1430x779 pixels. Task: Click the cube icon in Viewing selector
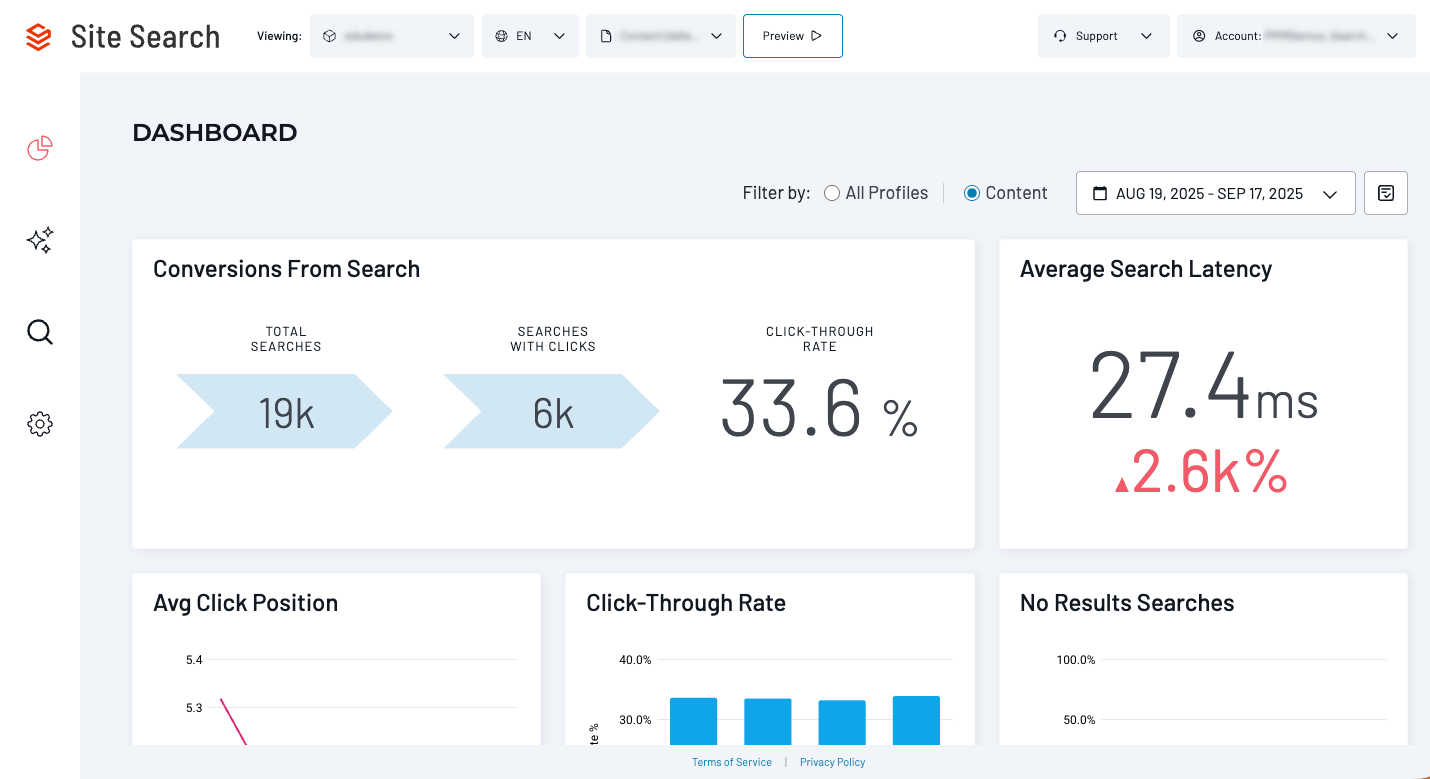pos(330,36)
